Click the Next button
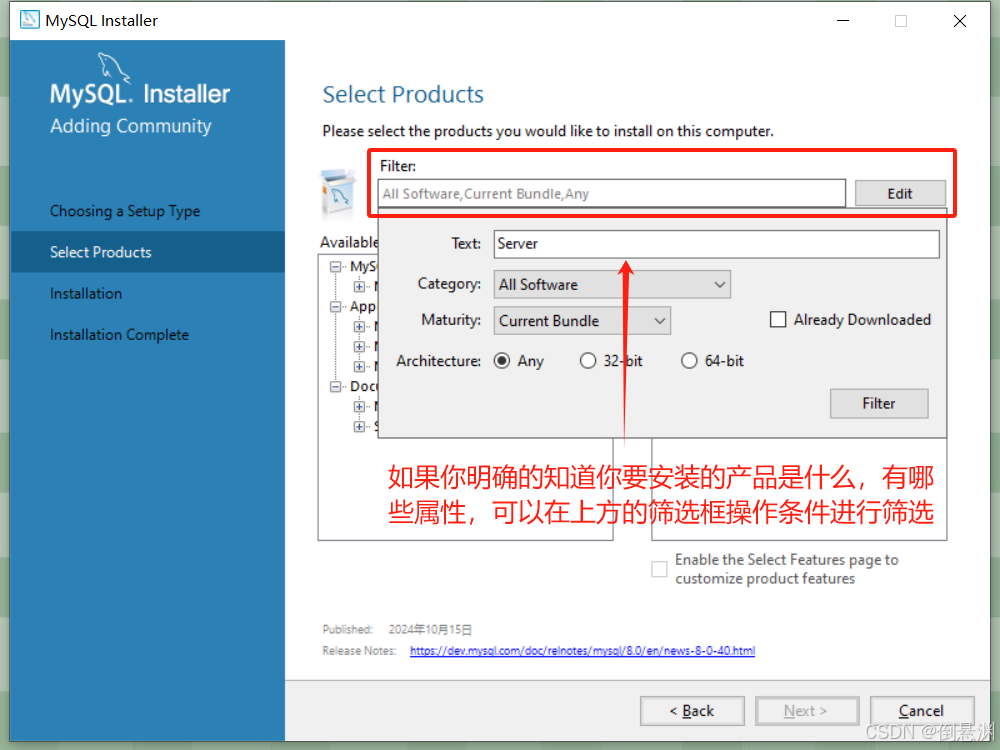This screenshot has width=1000, height=750. (x=807, y=710)
